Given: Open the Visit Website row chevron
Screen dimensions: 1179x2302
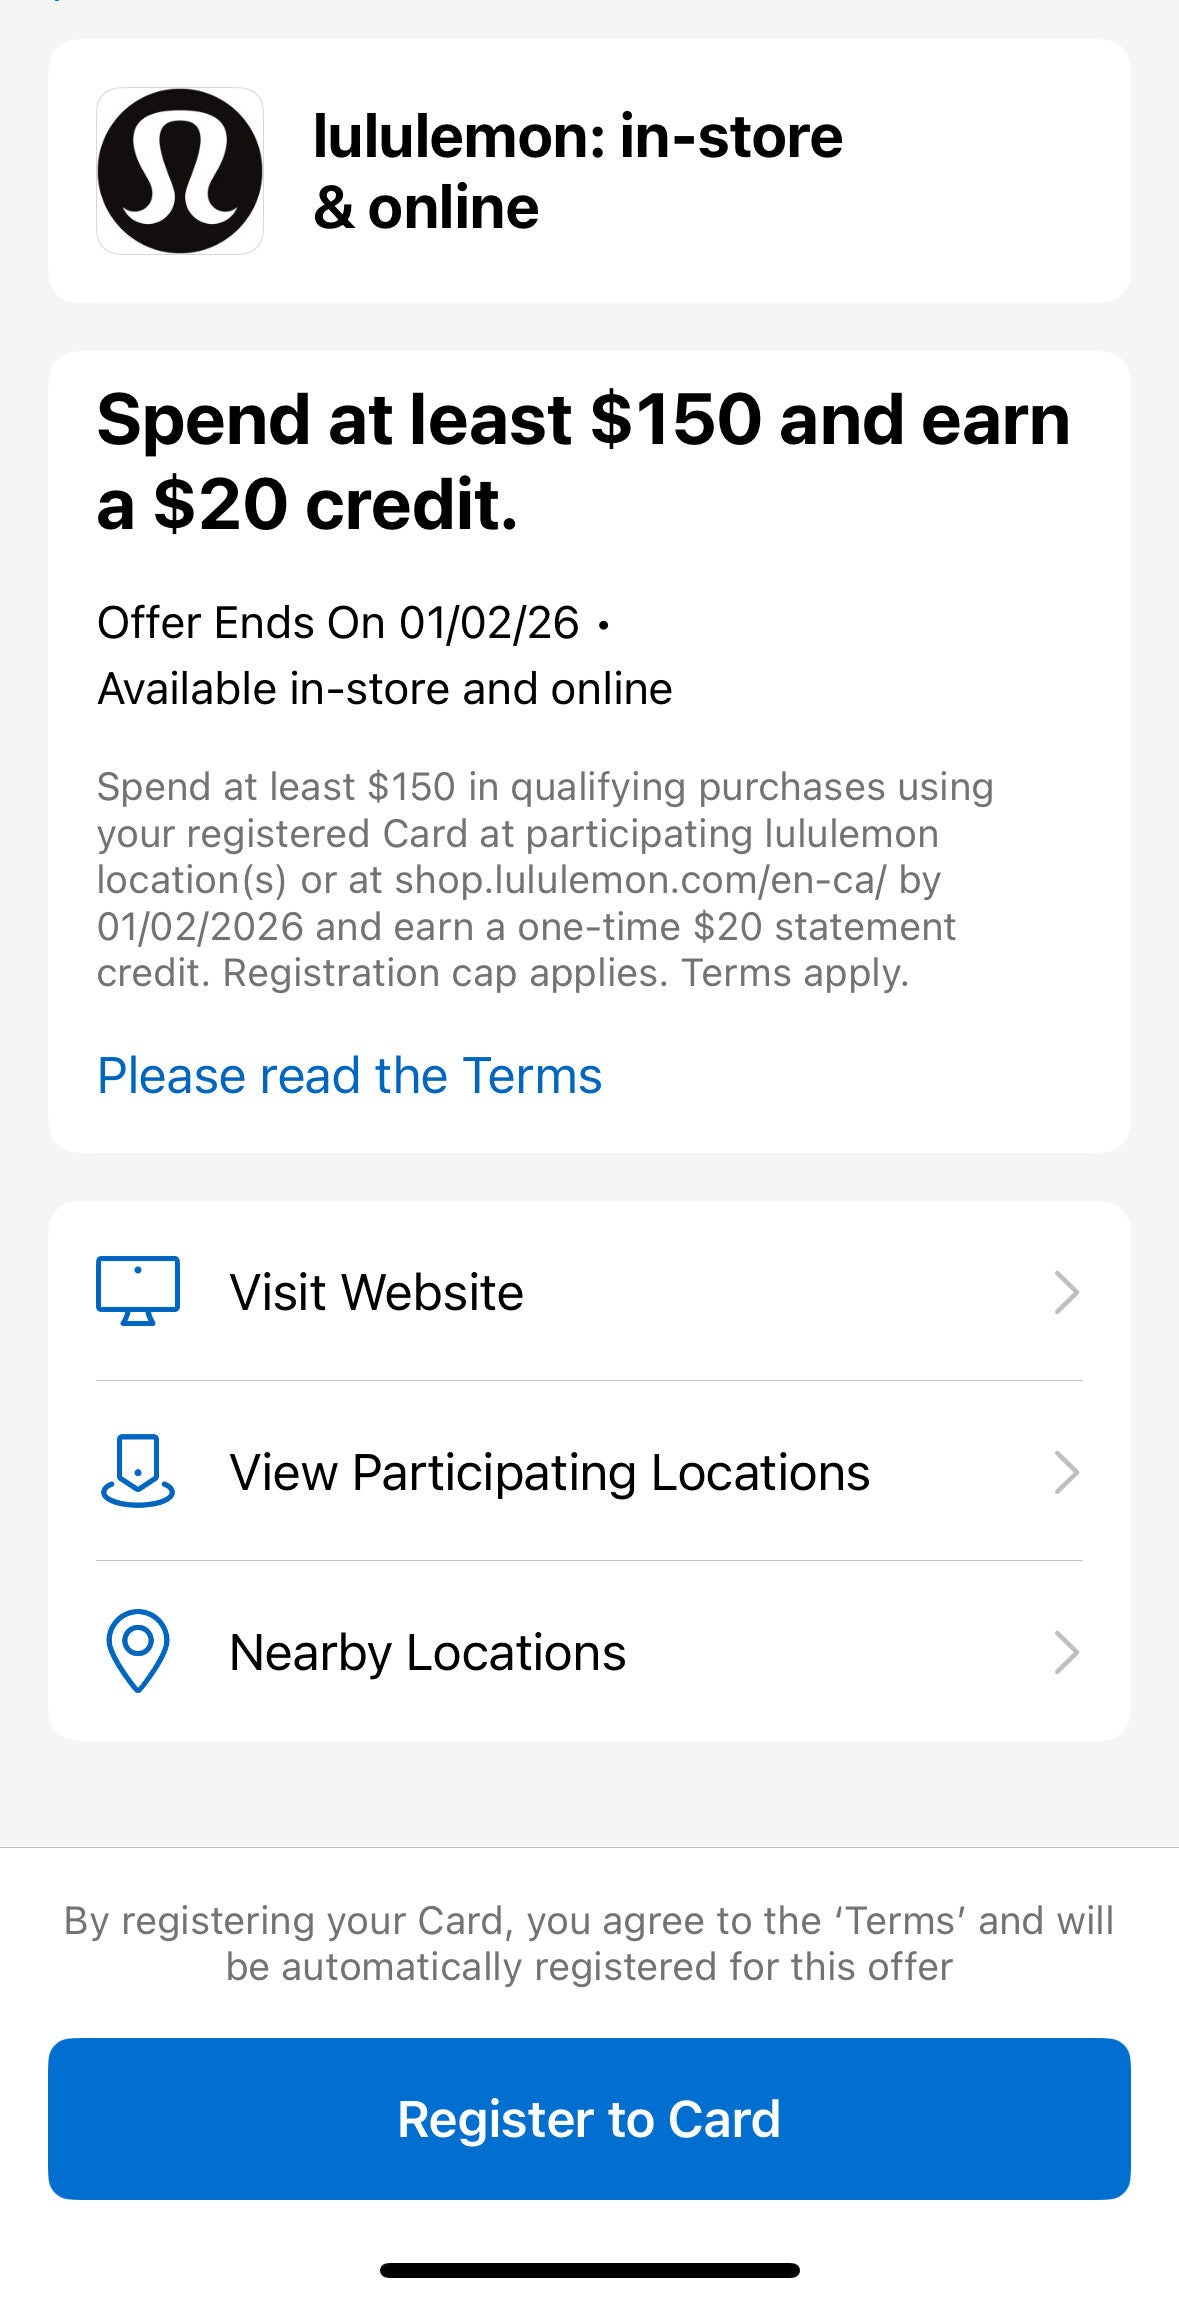Looking at the screenshot, I should tap(1066, 1292).
